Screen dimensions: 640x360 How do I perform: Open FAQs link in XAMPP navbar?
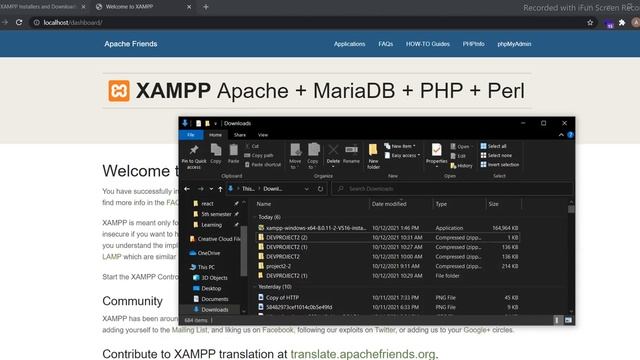tap(386, 44)
